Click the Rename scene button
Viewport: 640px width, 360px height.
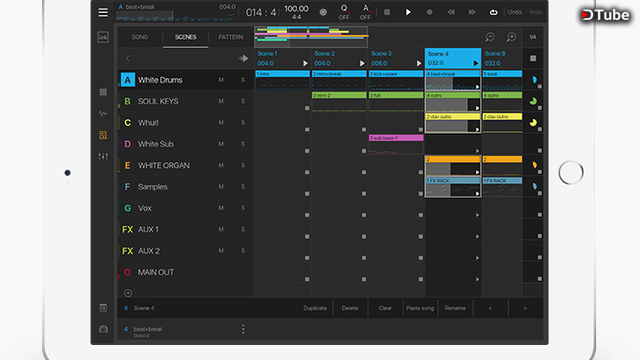(455, 308)
